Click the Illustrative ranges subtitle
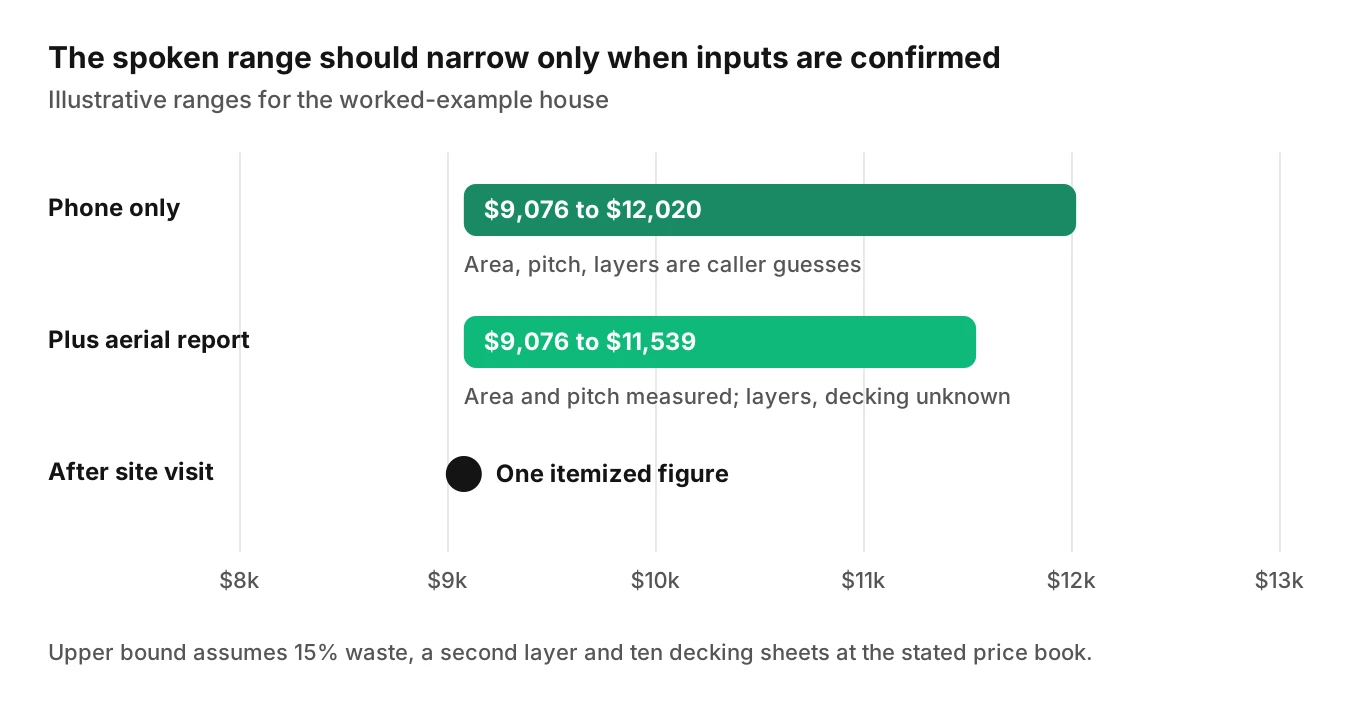Viewport: 1360px width, 720px height. (328, 100)
